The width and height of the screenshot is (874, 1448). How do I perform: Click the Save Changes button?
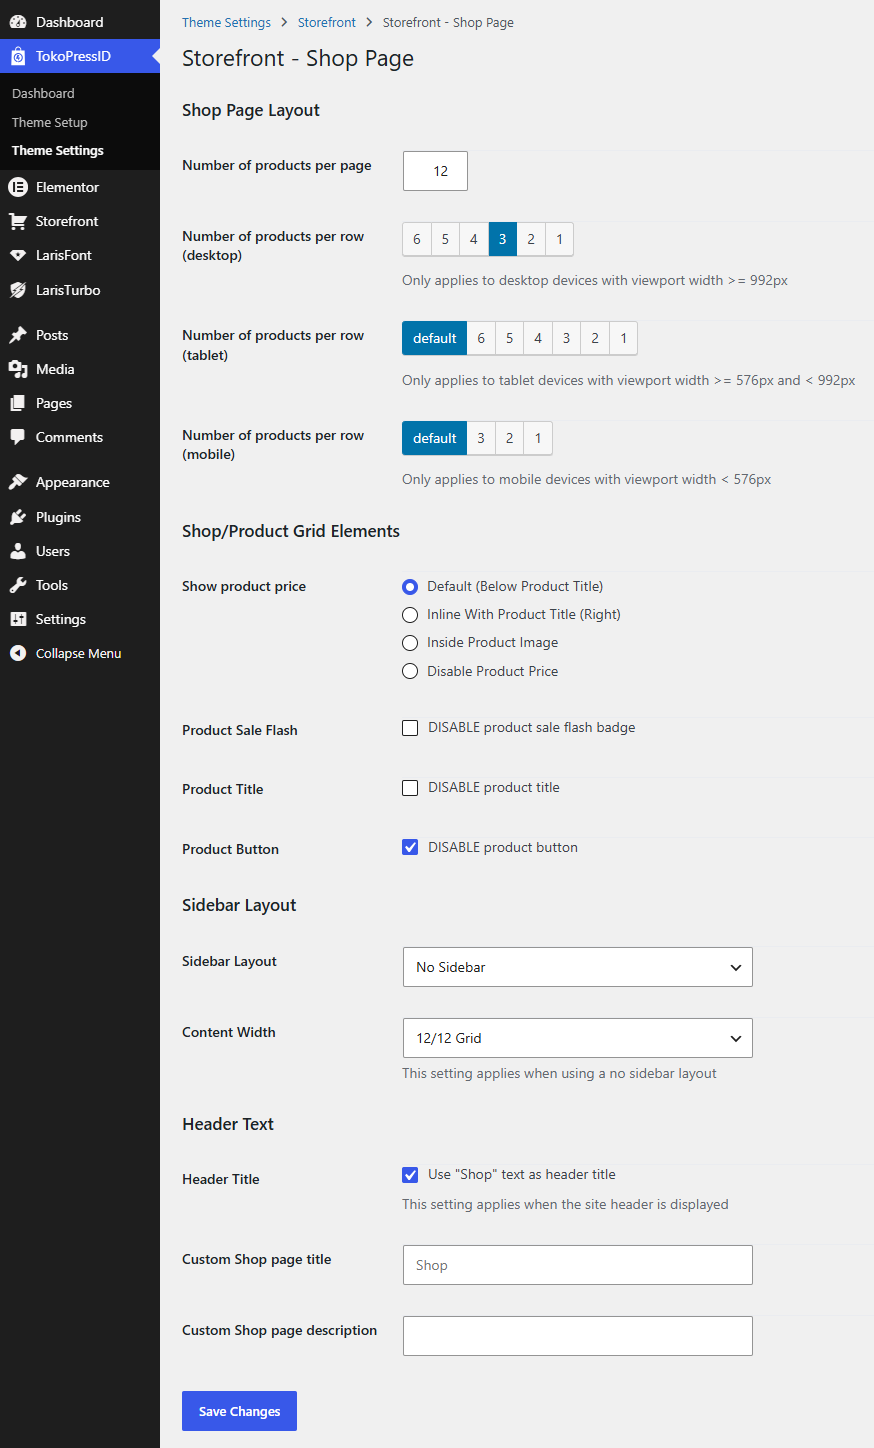[x=239, y=1411]
